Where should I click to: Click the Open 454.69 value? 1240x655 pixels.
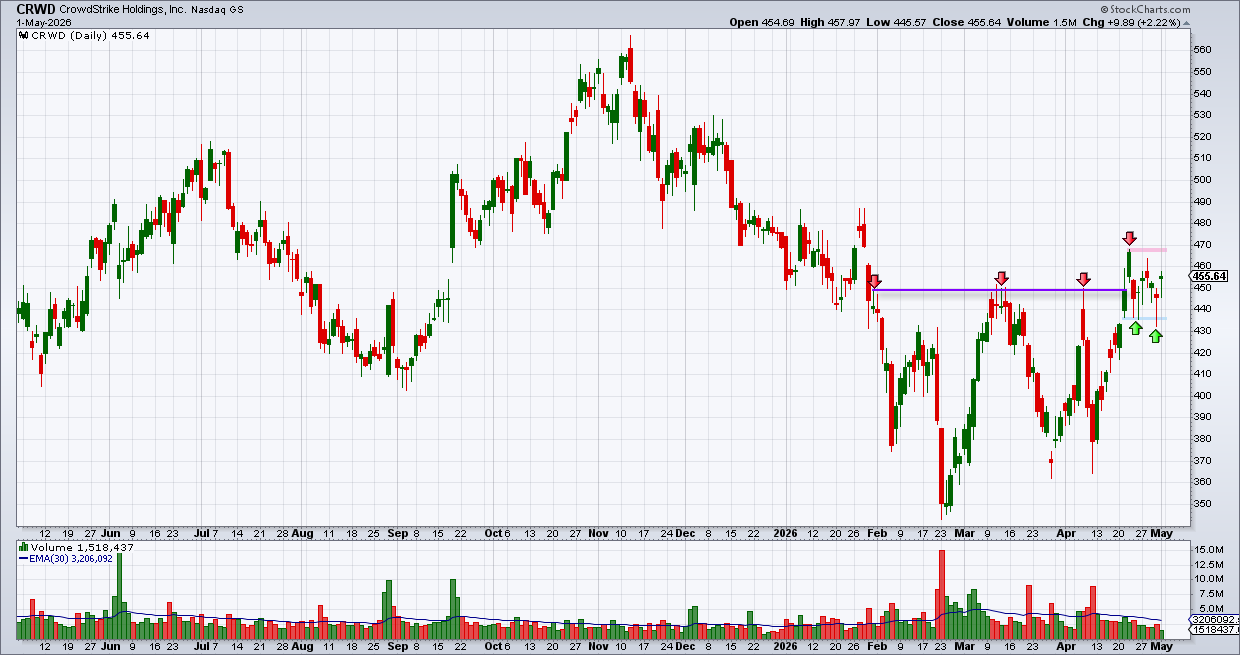(x=762, y=22)
